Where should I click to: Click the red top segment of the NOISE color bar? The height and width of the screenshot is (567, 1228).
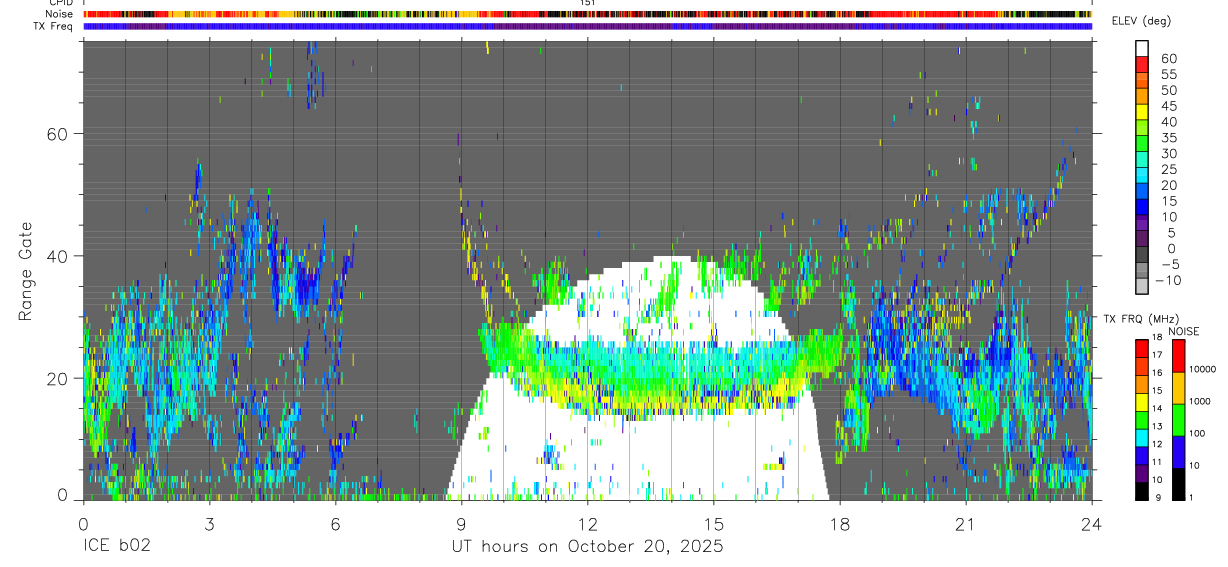pyautogui.click(x=1178, y=356)
